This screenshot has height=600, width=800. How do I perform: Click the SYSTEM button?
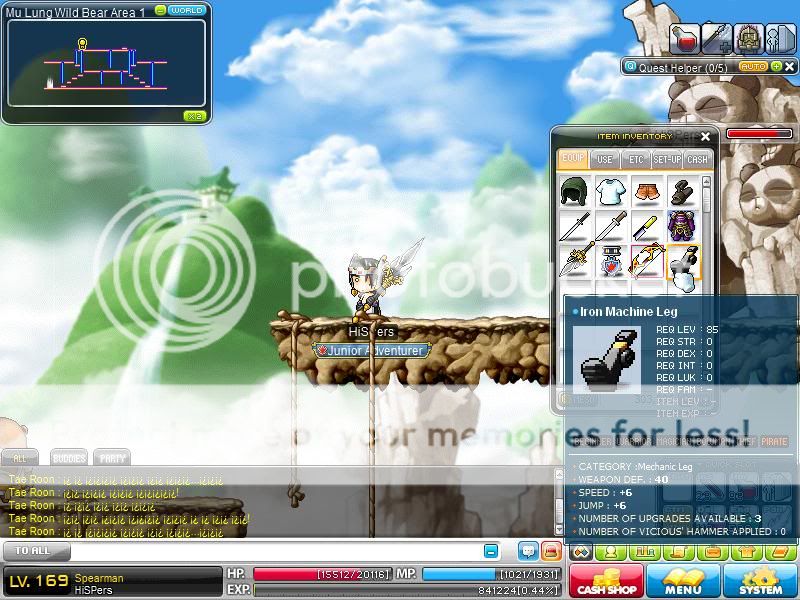[760, 581]
